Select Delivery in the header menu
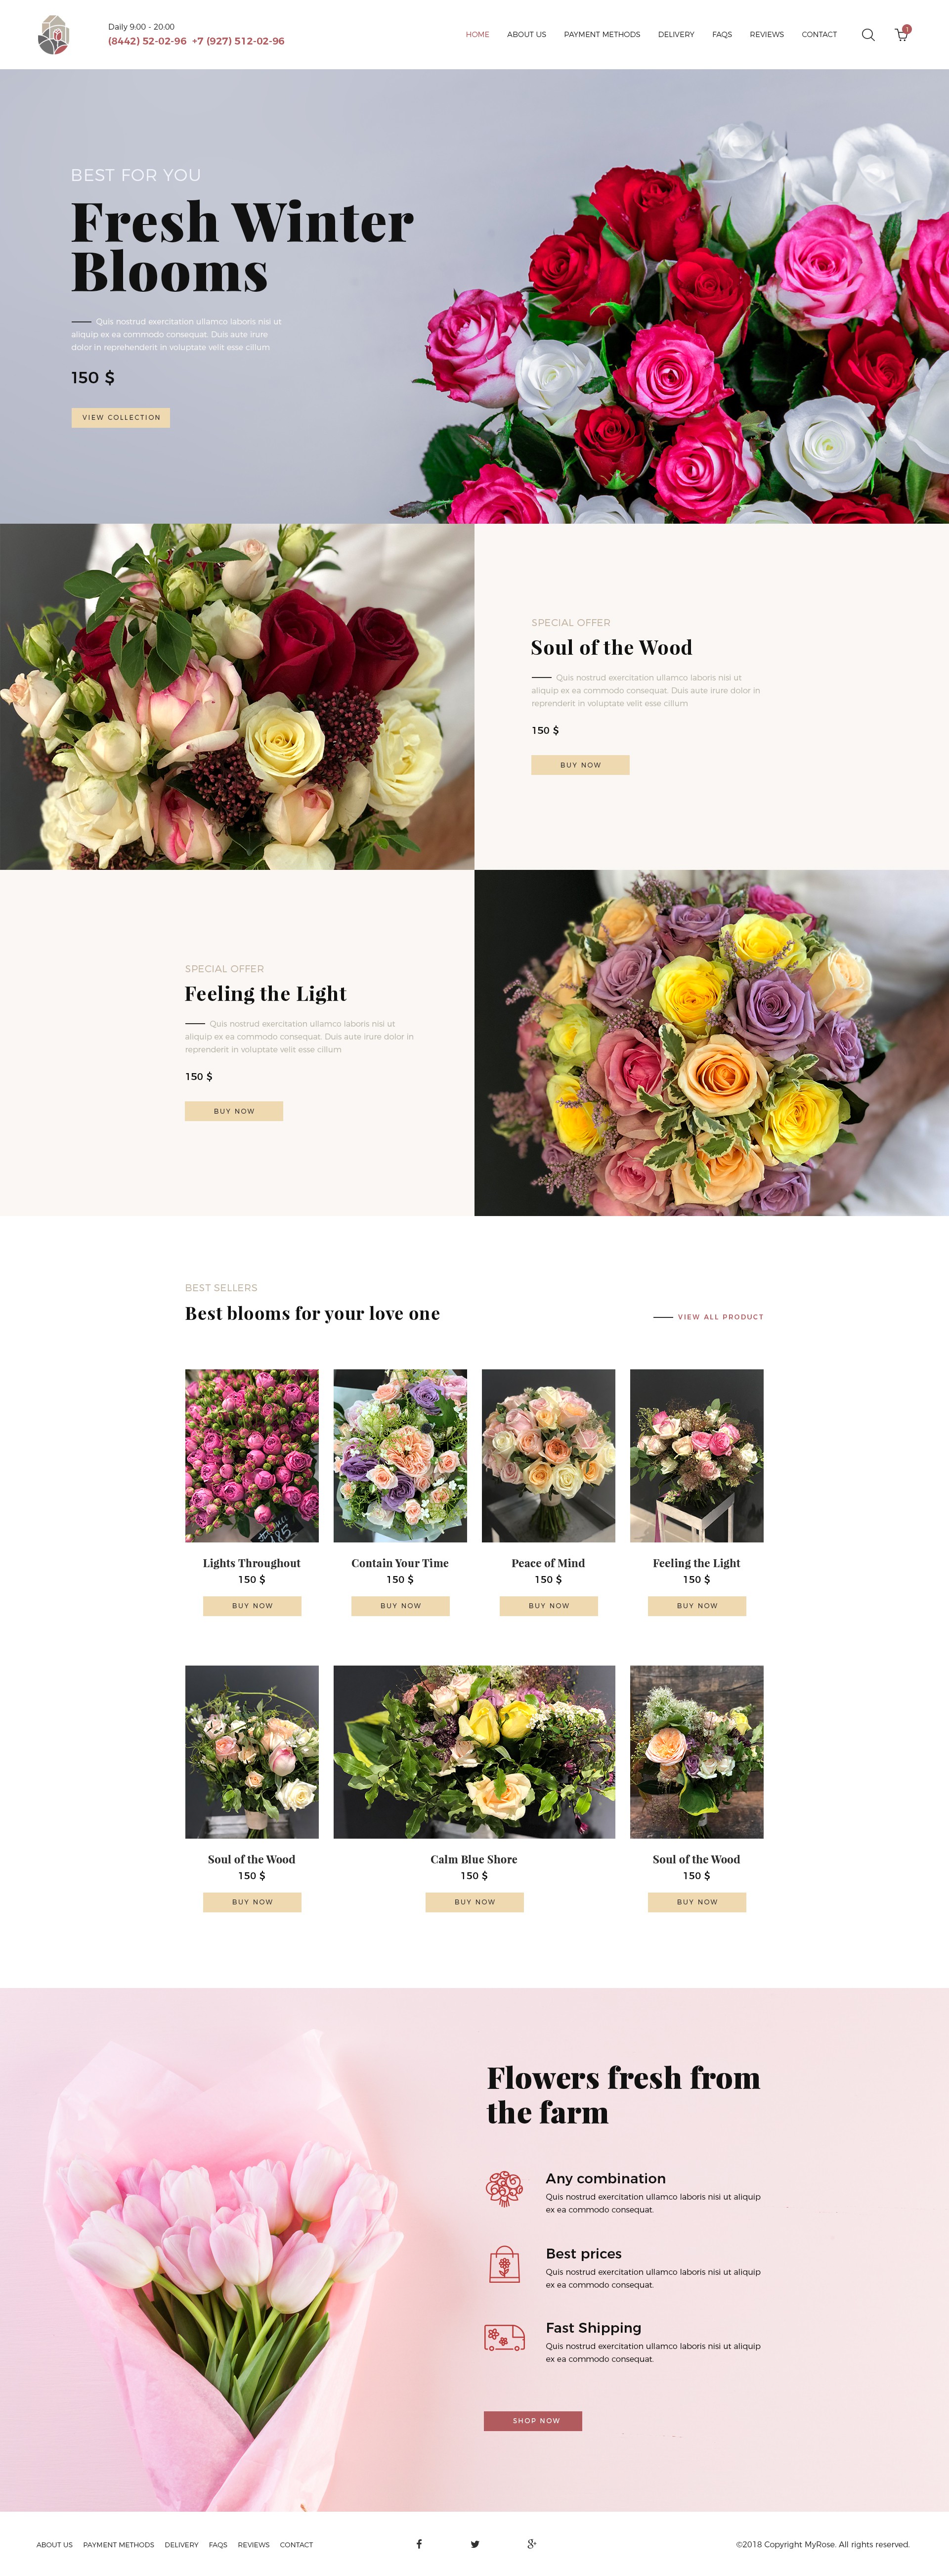This screenshot has height=2576, width=949. 676,35
